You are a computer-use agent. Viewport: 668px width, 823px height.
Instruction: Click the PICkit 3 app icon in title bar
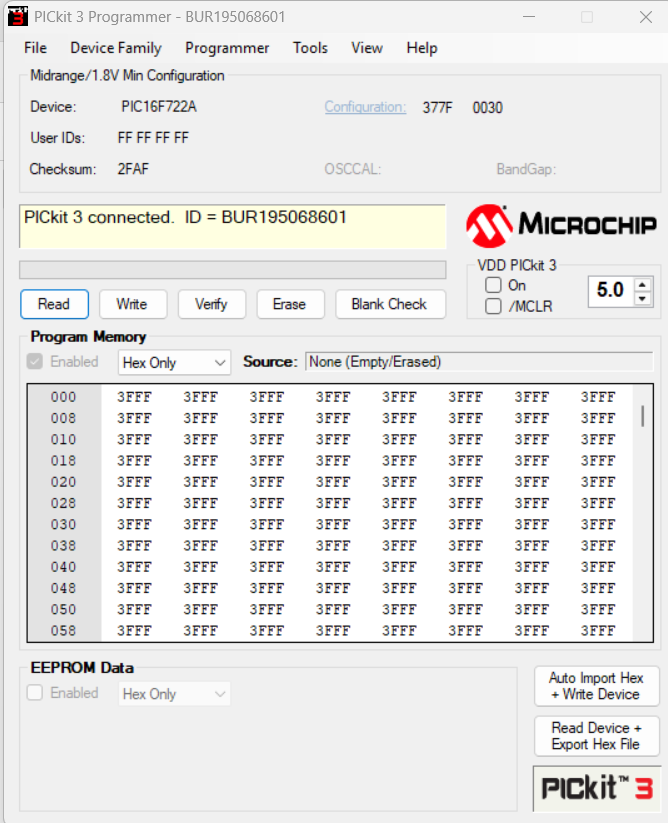pyautogui.click(x=18, y=16)
